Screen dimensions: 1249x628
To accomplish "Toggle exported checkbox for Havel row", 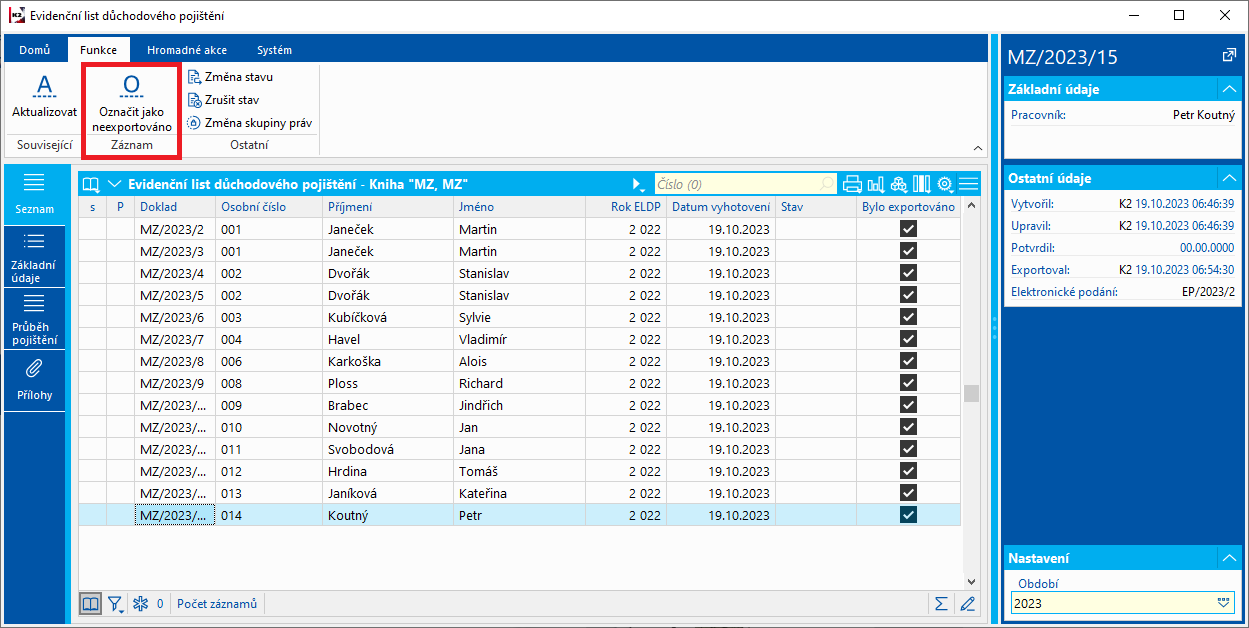I will click(908, 339).
